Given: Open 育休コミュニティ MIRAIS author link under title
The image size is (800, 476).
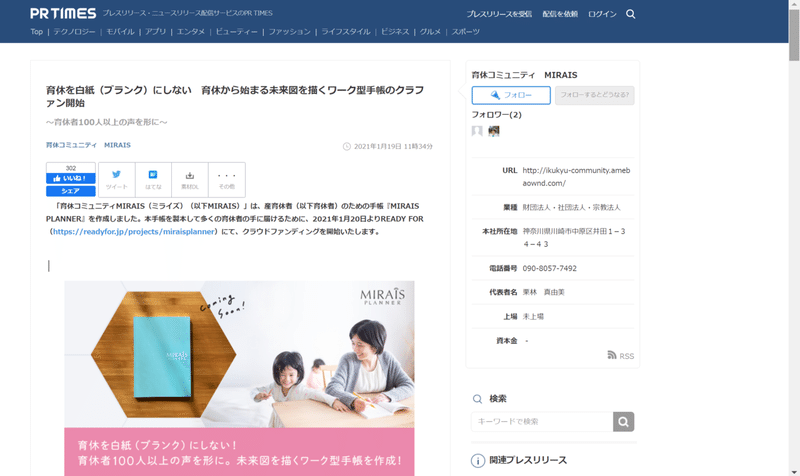Looking at the screenshot, I should tap(88, 145).
